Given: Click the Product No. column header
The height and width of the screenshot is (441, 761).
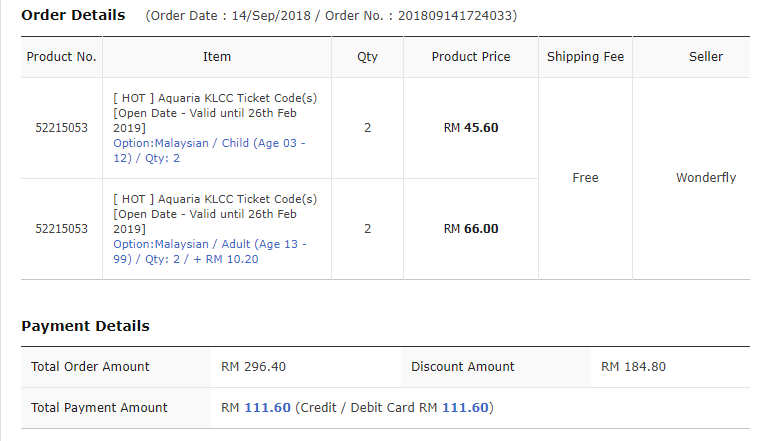Looking at the screenshot, I should [62, 57].
